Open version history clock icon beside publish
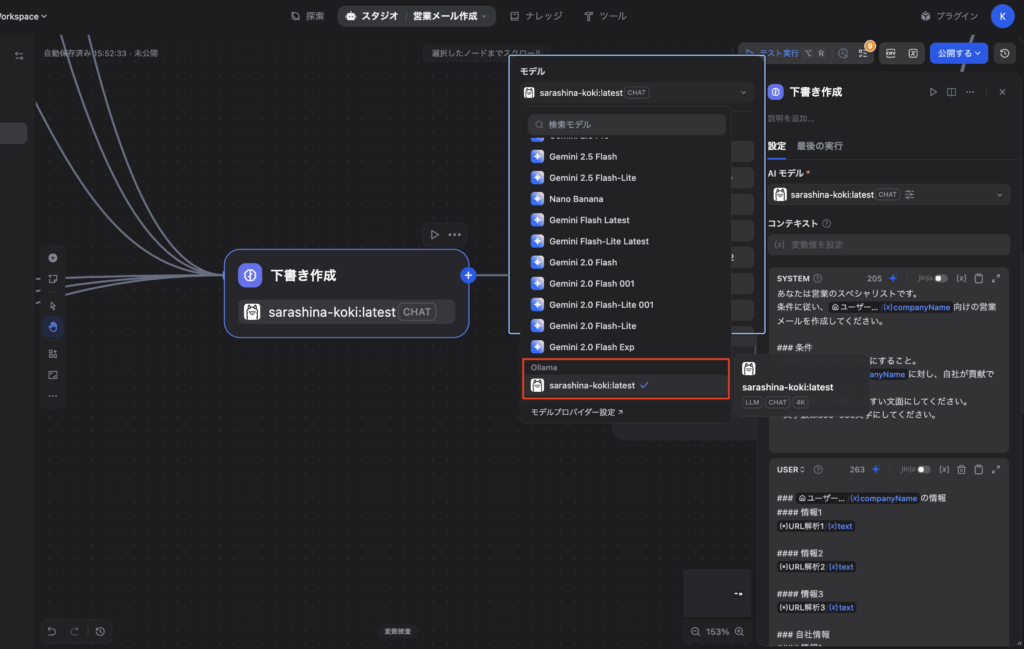The image size is (1024, 649). pos(1005,53)
